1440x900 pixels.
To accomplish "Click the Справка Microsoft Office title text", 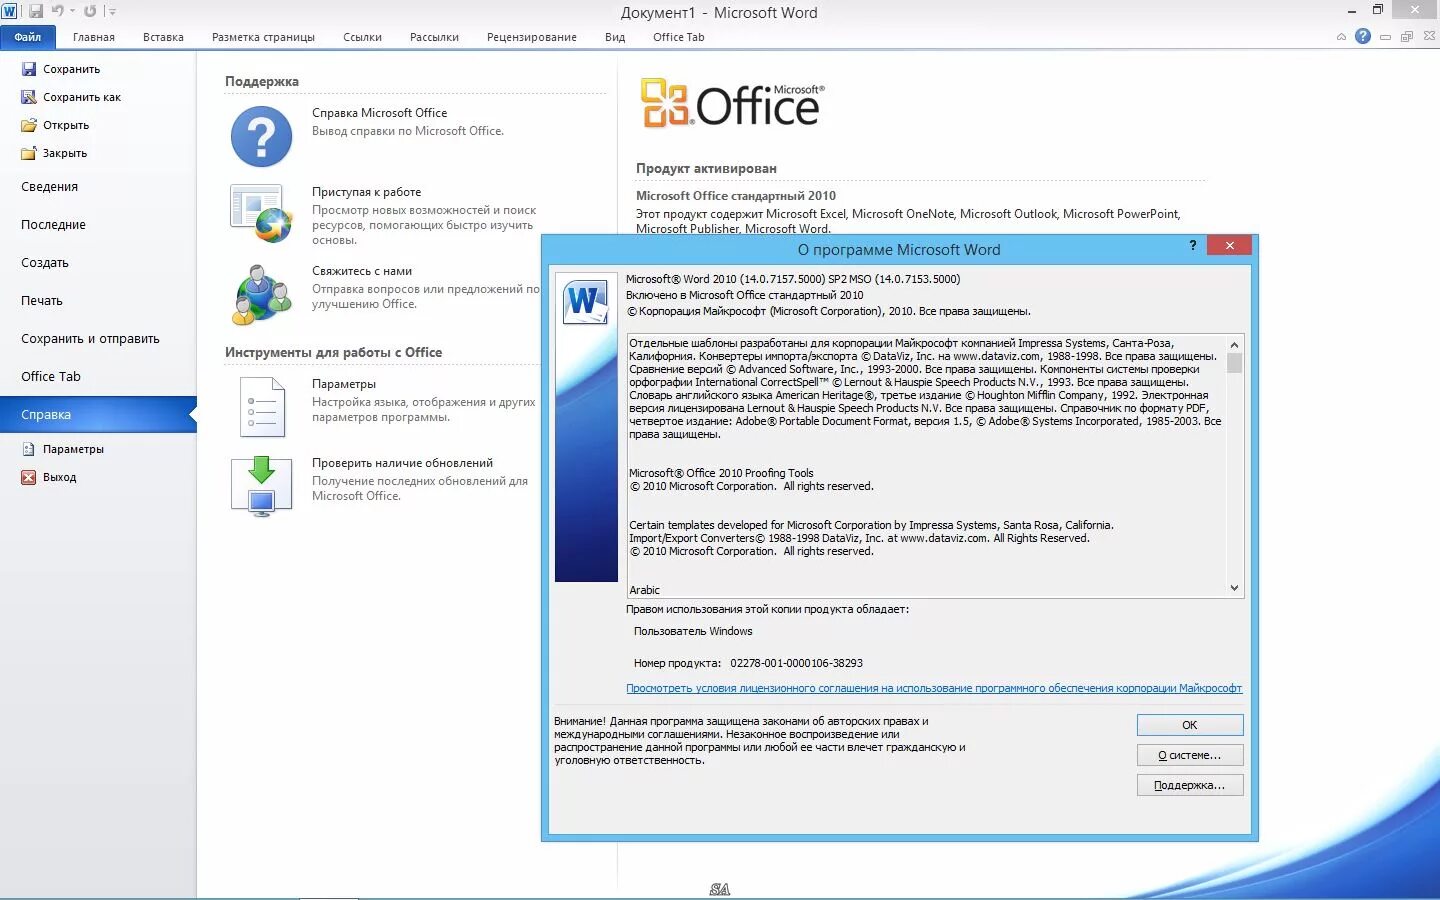I will click(x=379, y=113).
